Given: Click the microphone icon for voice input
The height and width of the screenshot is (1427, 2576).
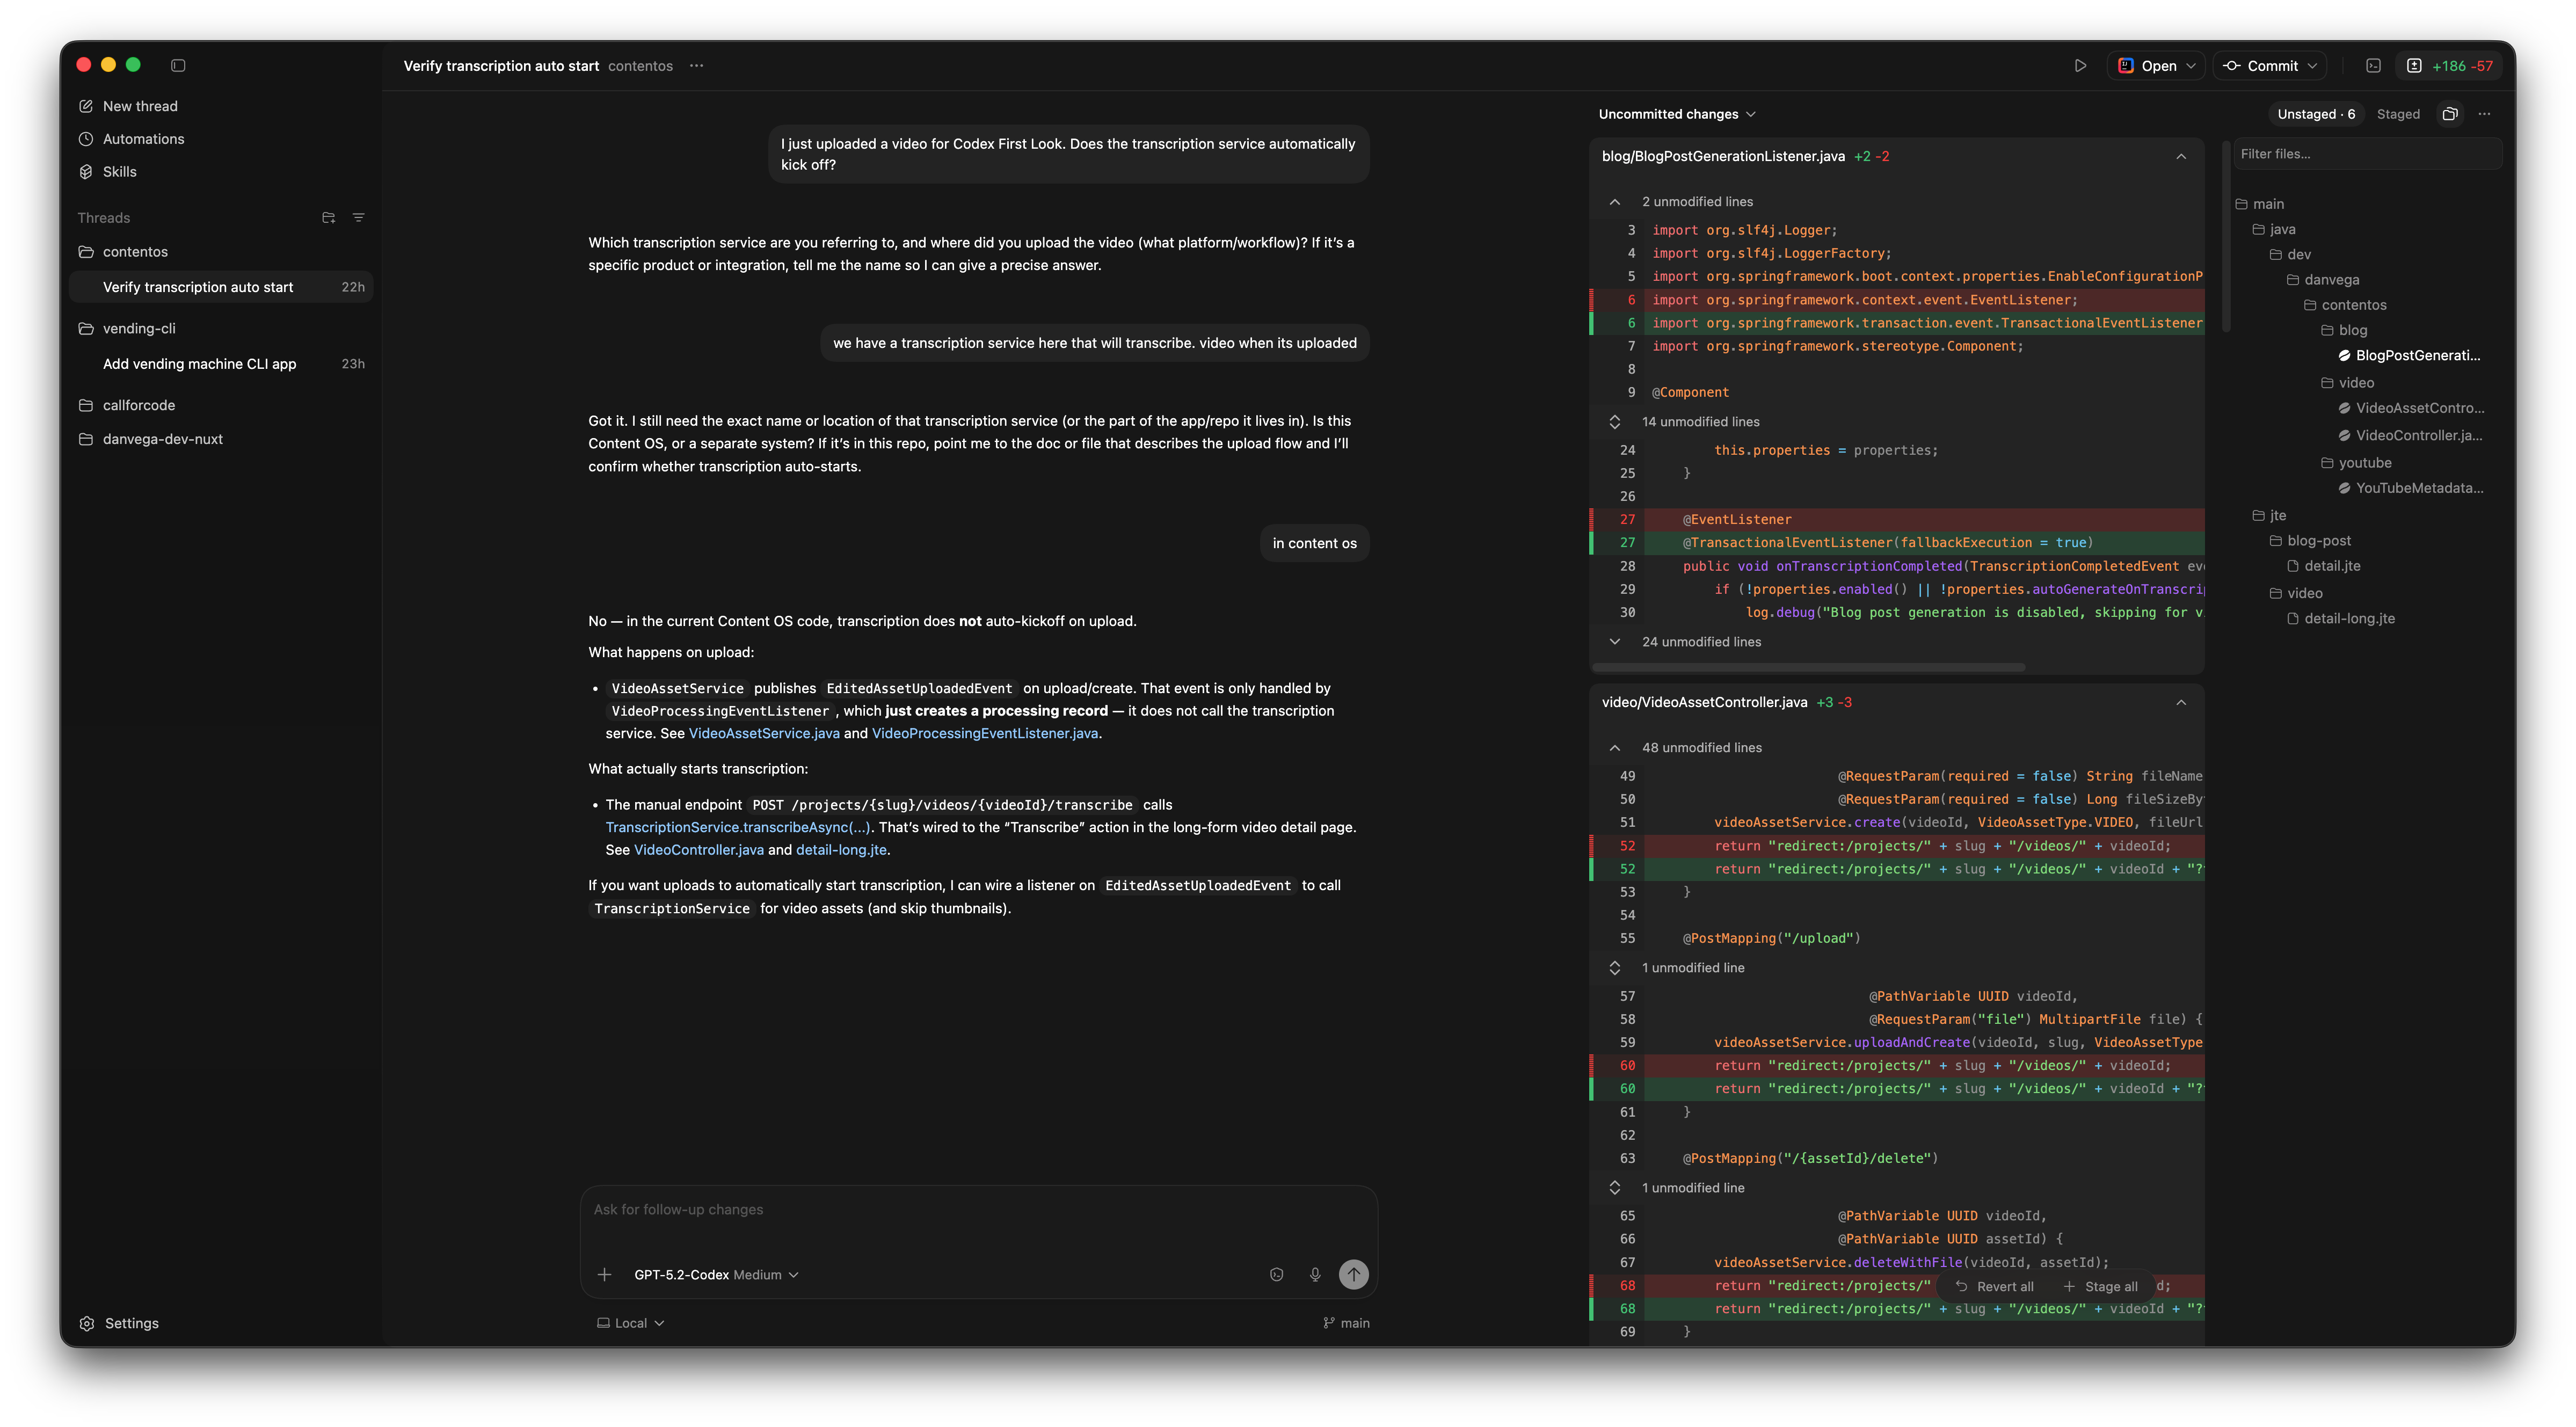Looking at the screenshot, I should click(x=1315, y=1274).
